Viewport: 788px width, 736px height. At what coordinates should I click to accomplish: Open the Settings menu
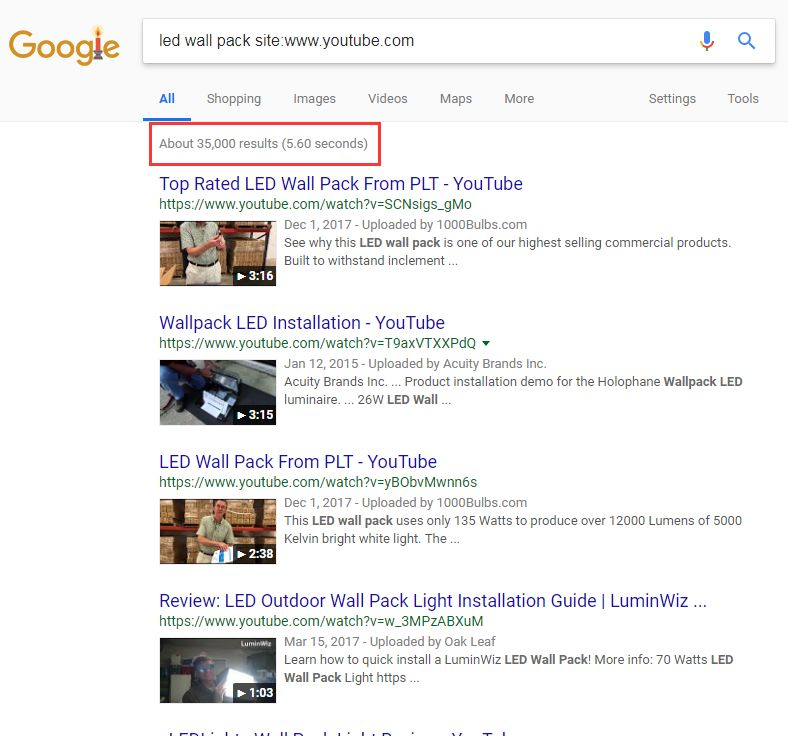(671, 99)
